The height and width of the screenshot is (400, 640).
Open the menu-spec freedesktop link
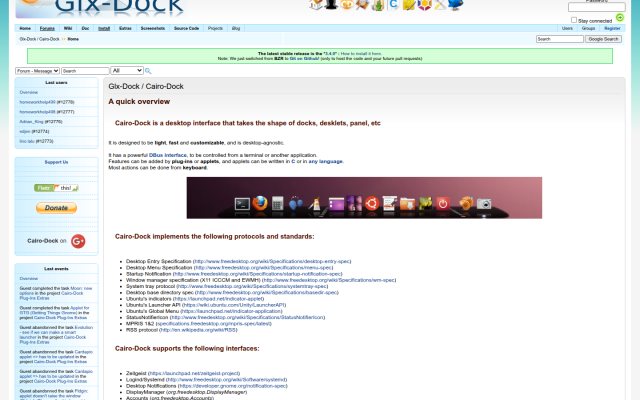tap(263, 268)
